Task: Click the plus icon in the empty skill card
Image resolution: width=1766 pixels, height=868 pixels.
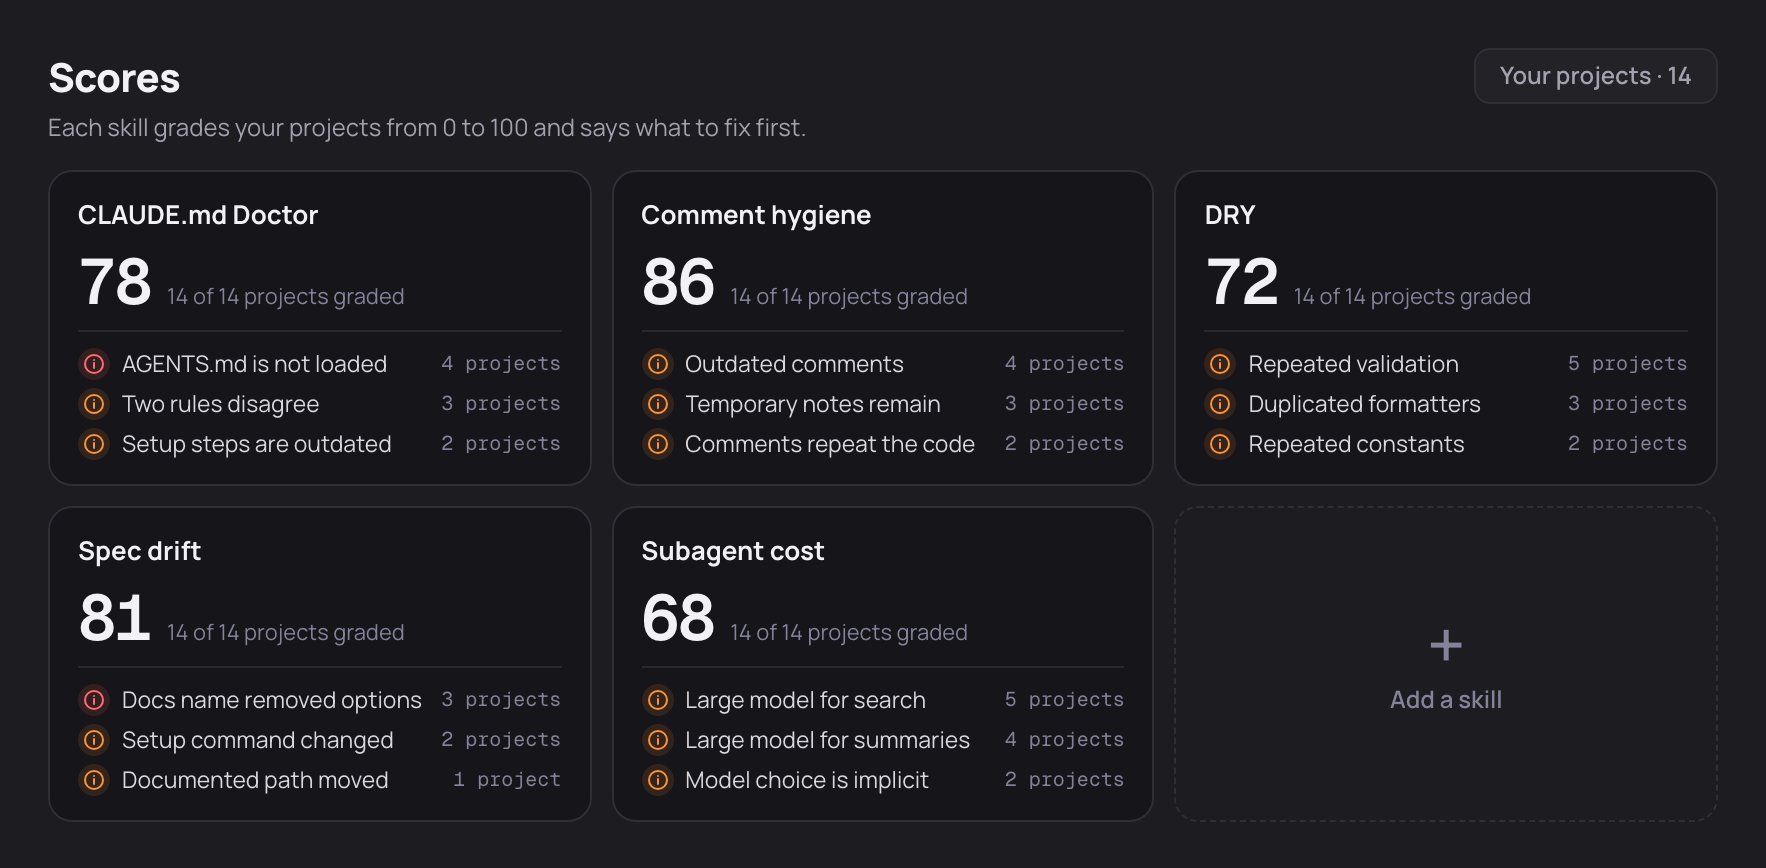Action: point(1446,645)
